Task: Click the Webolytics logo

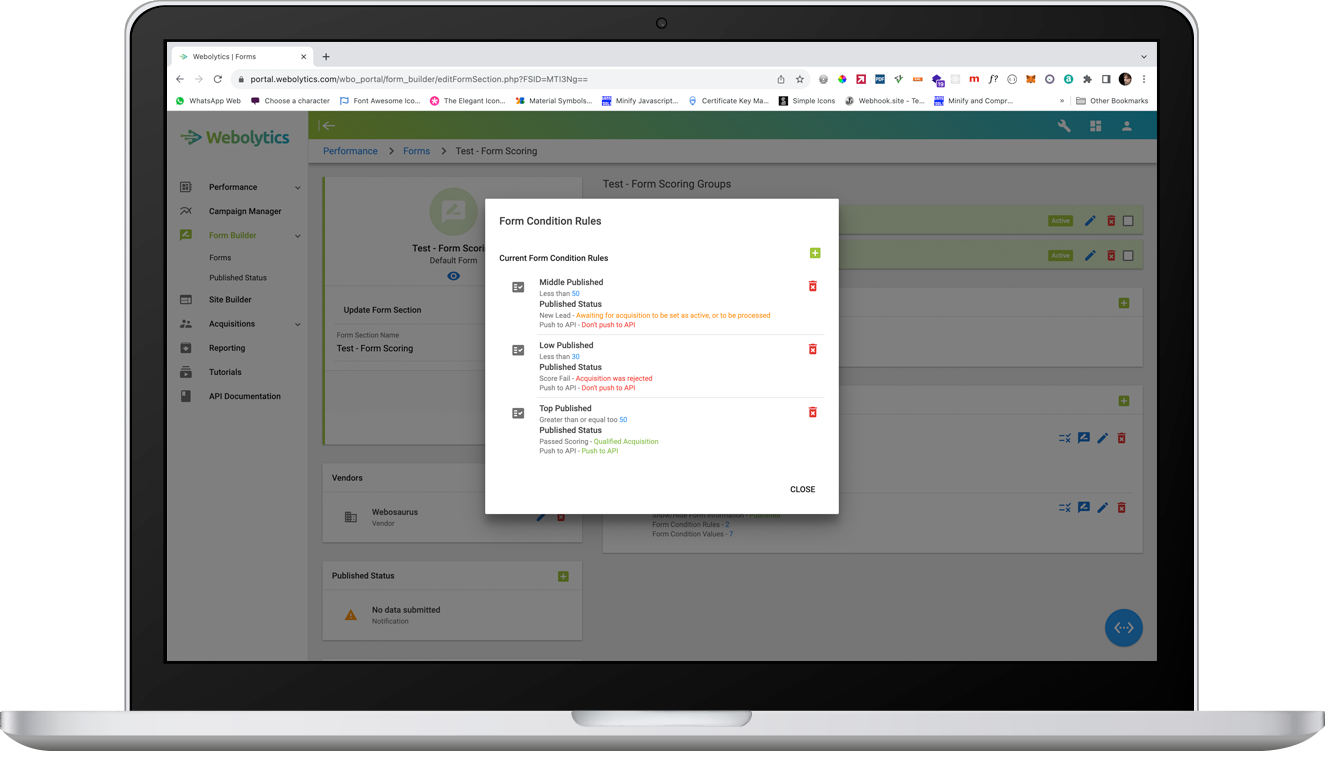Action: [x=235, y=138]
